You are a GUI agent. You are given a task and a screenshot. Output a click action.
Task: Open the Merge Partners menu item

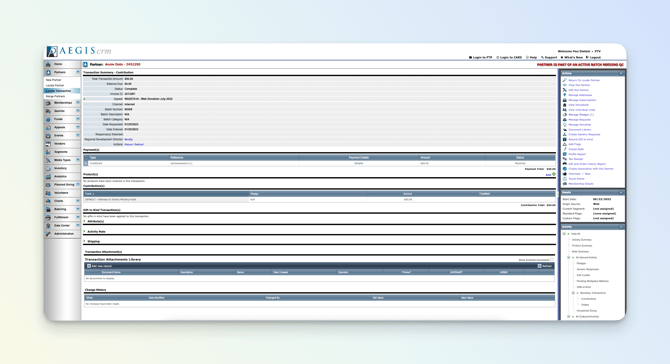56,97
